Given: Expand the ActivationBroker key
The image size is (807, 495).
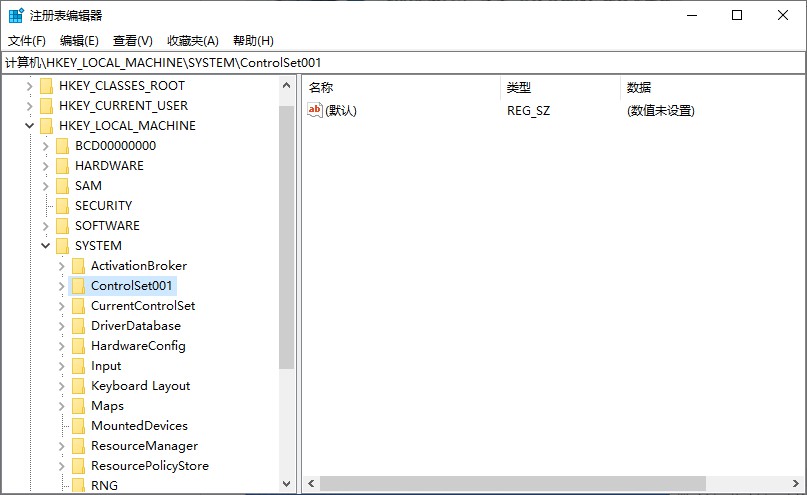Looking at the screenshot, I should 61,266.
